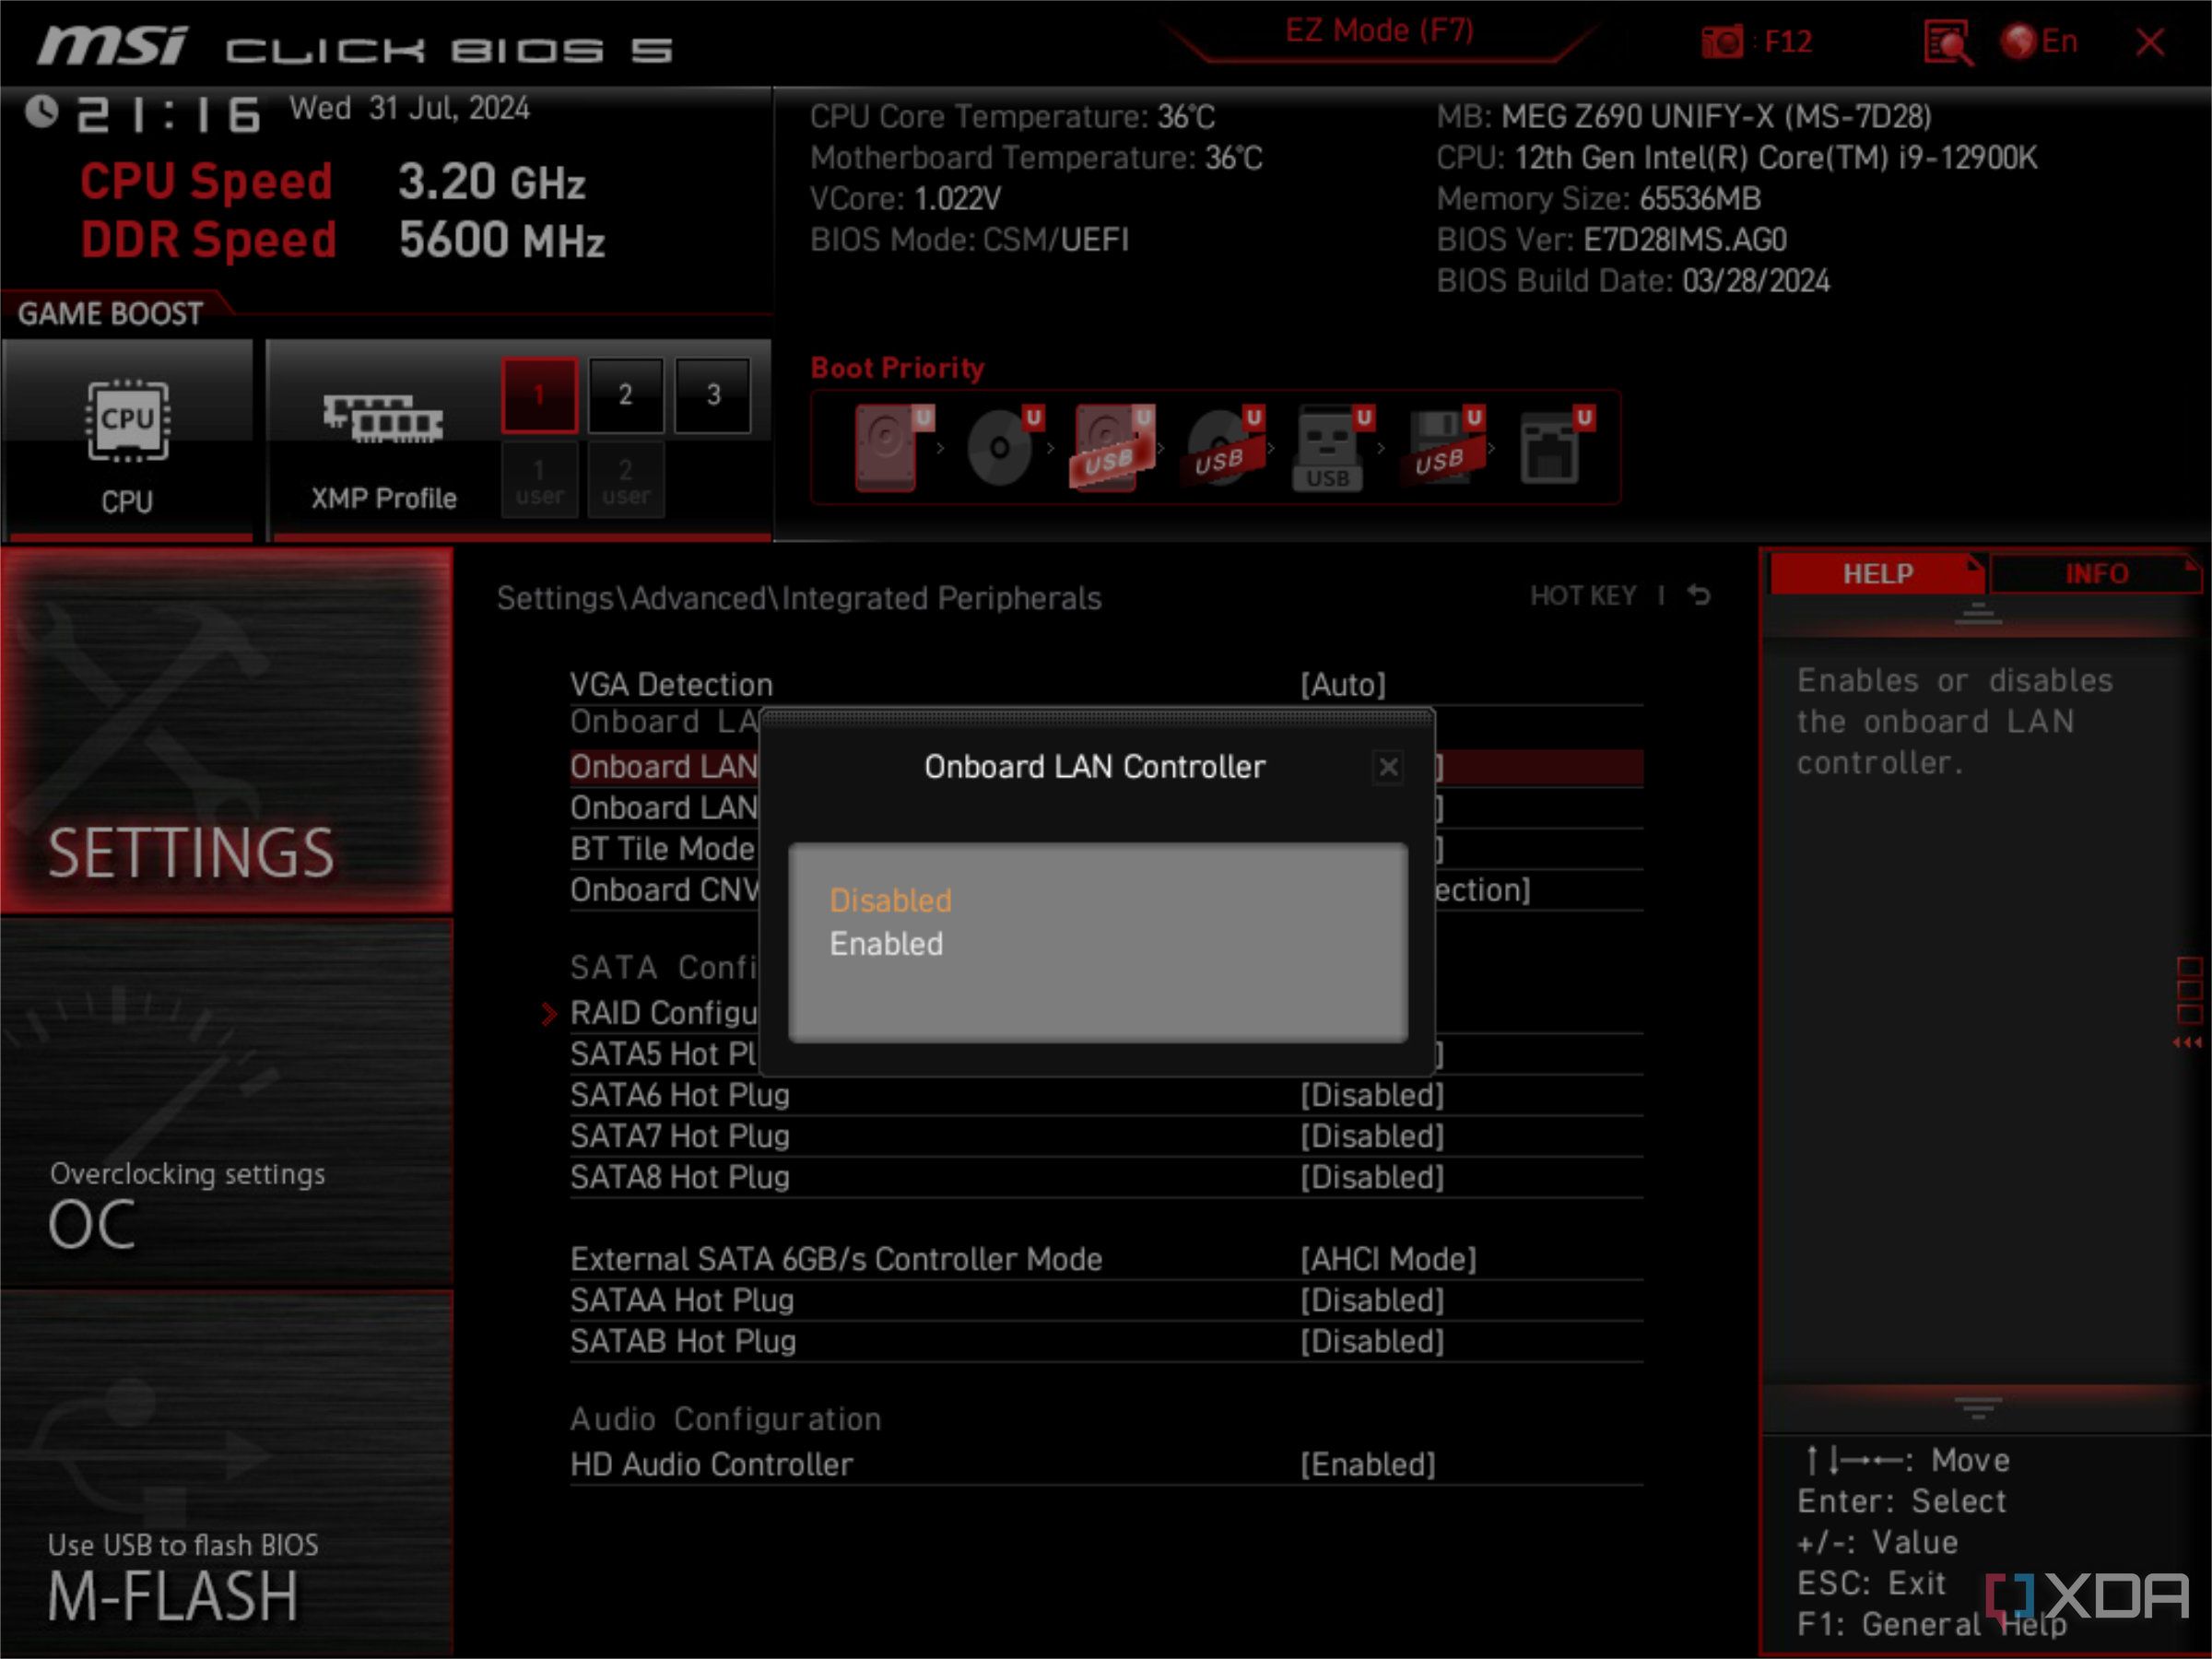Image resolution: width=2212 pixels, height=1659 pixels.
Task: Expand the RAID Configuration submenu
Action: pyautogui.click(x=664, y=1013)
